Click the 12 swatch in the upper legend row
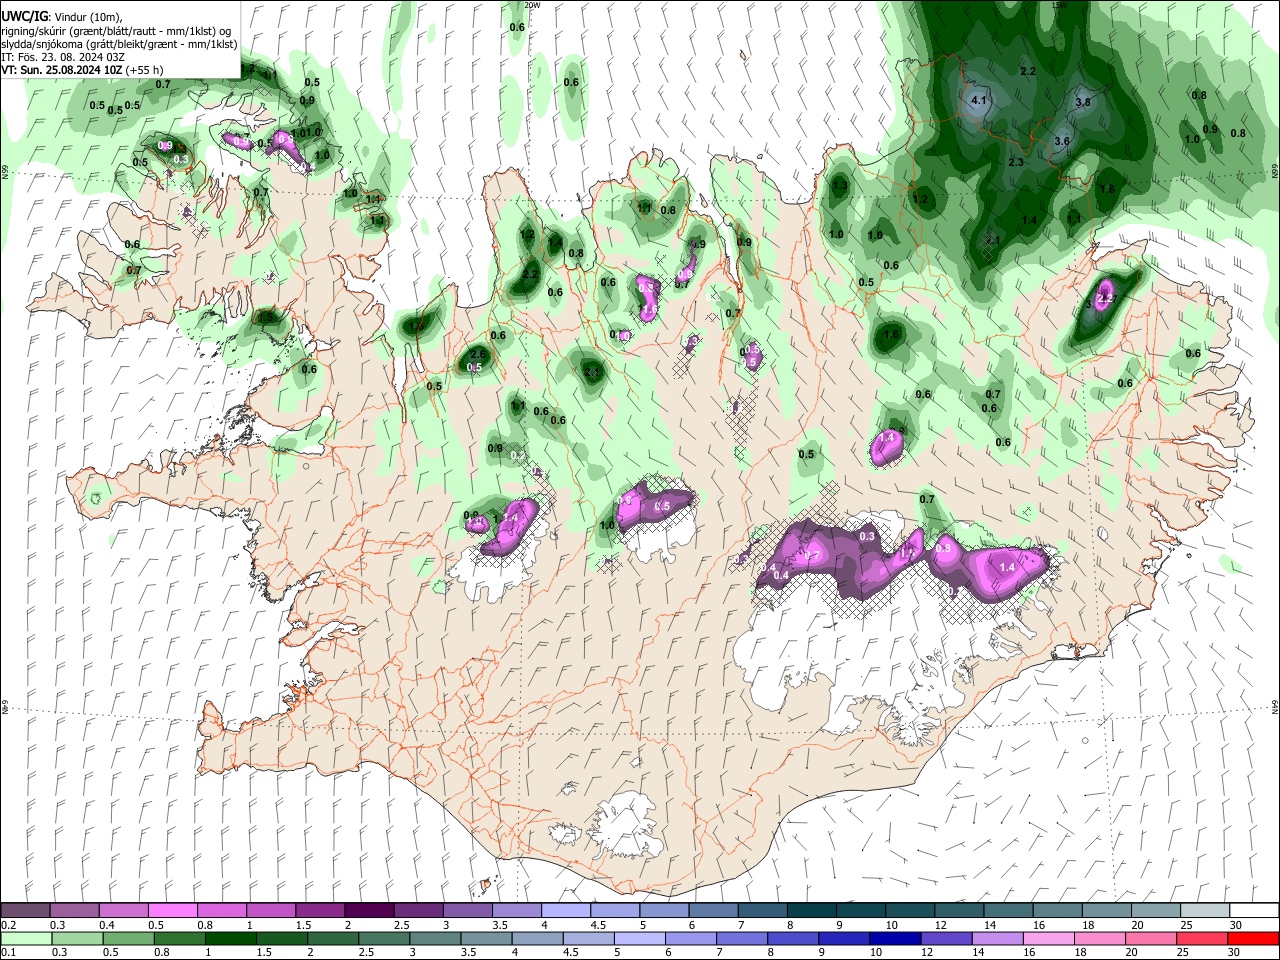Image resolution: width=1280 pixels, height=960 pixels. [x=959, y=911]
